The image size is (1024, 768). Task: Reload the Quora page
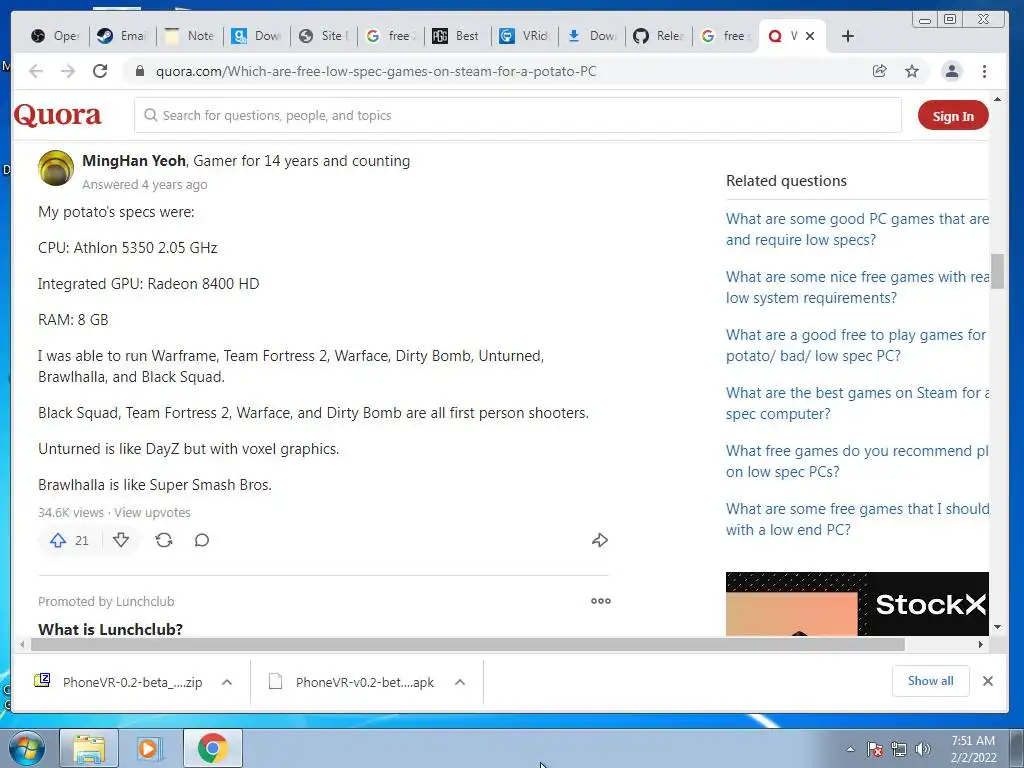99,71
